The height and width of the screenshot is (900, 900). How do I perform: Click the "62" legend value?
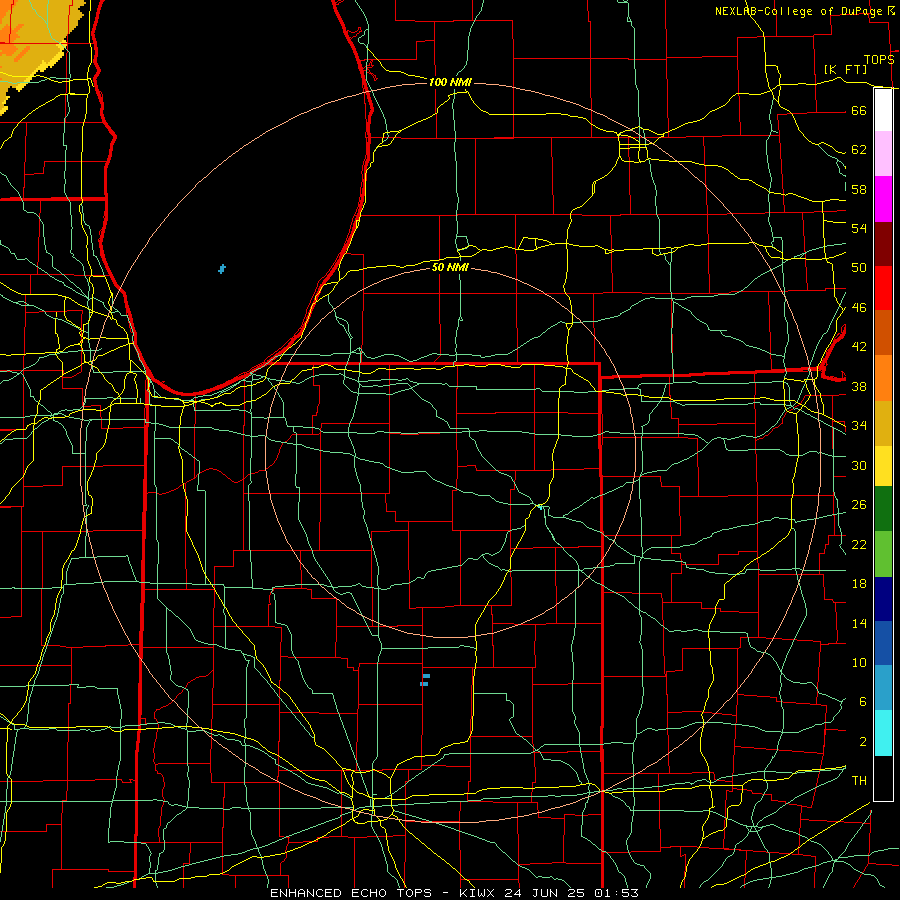[x=859, y=150]
